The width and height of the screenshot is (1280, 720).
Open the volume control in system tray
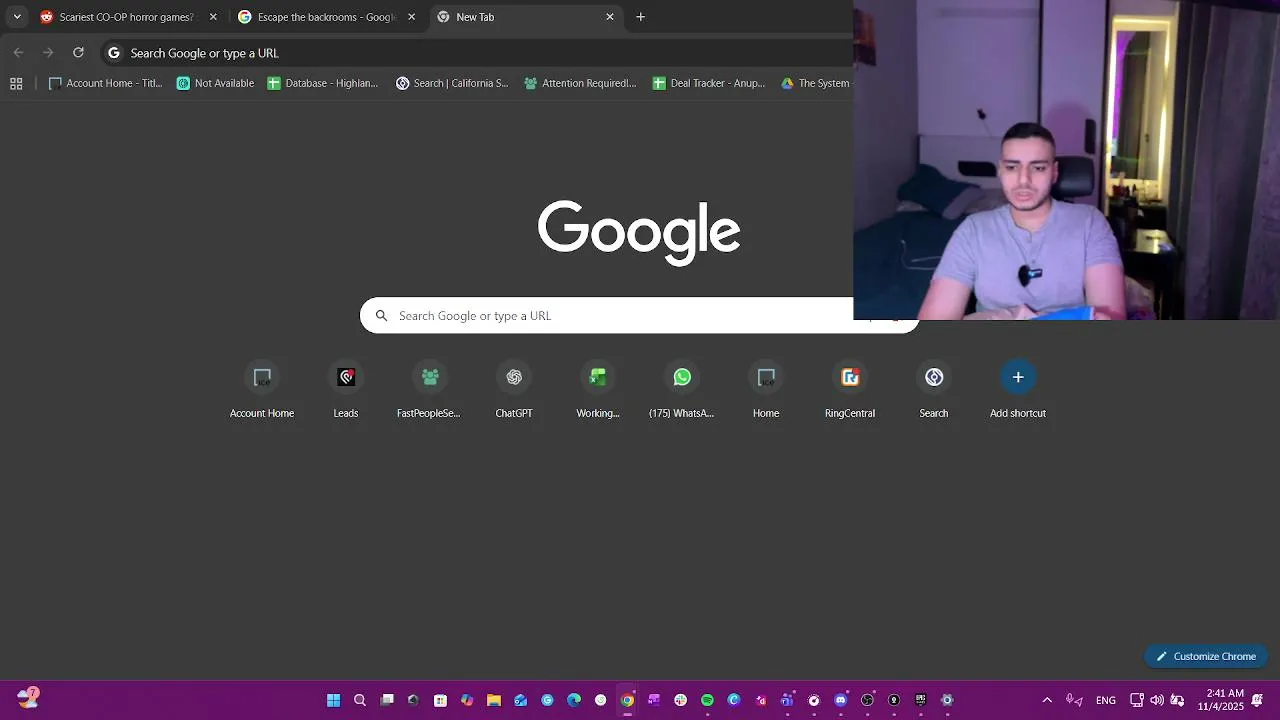click(x=1157, y=700)
